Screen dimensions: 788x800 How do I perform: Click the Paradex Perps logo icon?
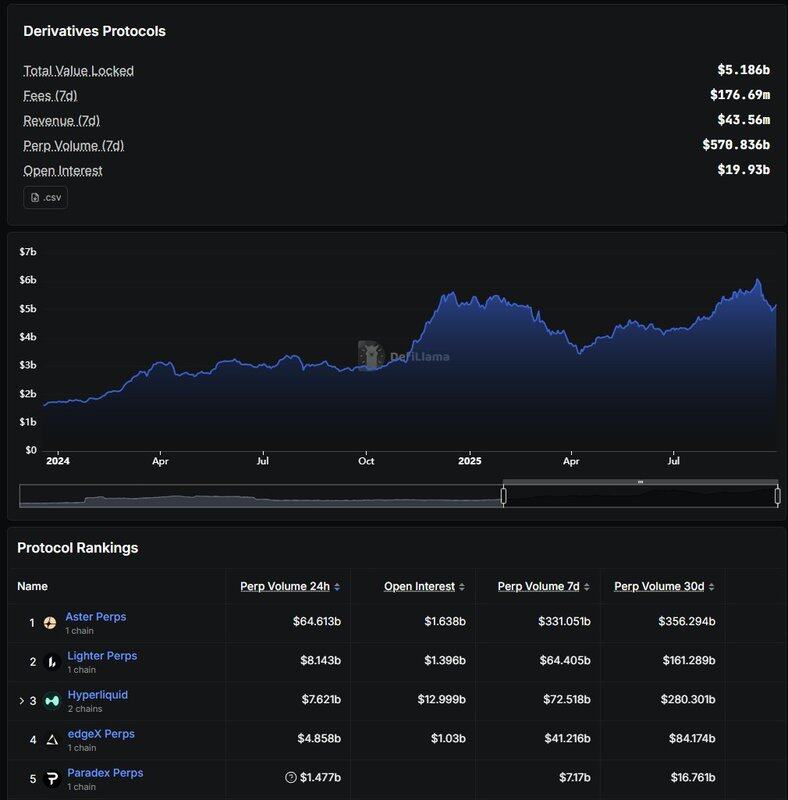point(50,778)
